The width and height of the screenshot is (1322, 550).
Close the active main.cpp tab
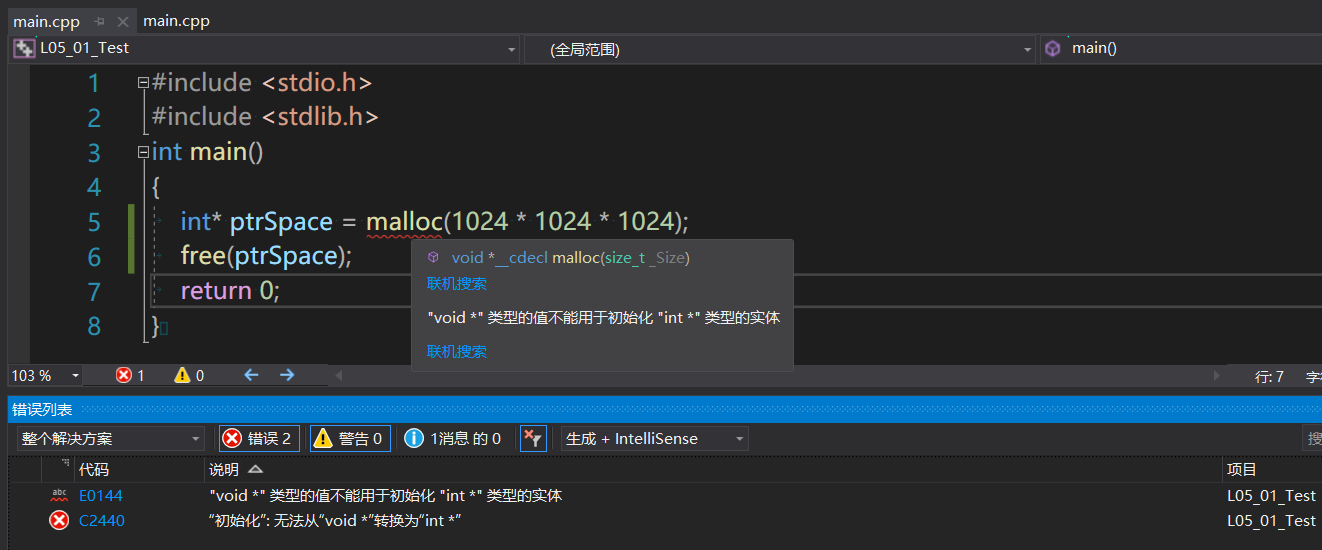(123, 21)
